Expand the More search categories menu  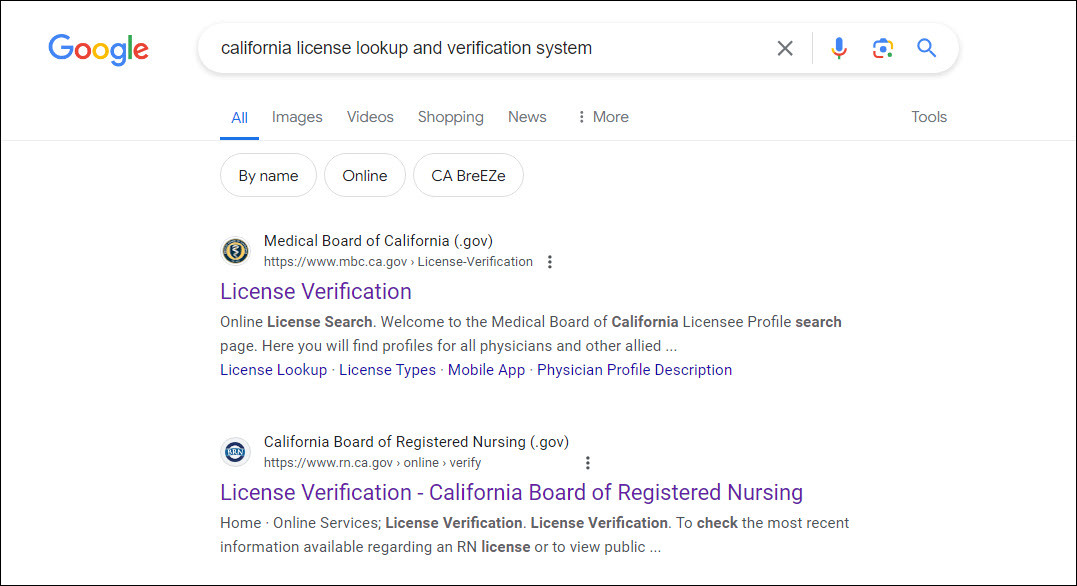601,117
